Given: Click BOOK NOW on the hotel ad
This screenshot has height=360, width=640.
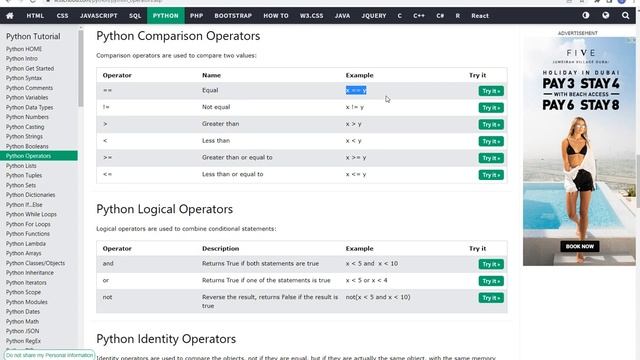Looking at the screenshot, I should point(580,246).
